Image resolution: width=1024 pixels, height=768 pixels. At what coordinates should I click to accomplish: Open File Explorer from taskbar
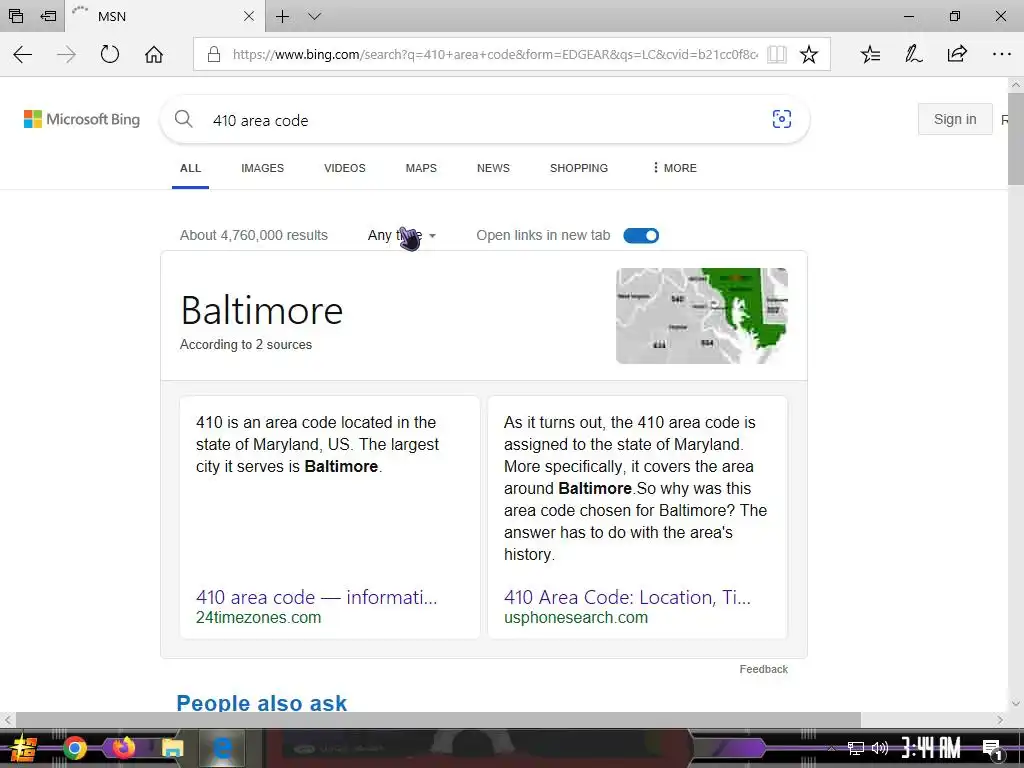click(172, 748)
